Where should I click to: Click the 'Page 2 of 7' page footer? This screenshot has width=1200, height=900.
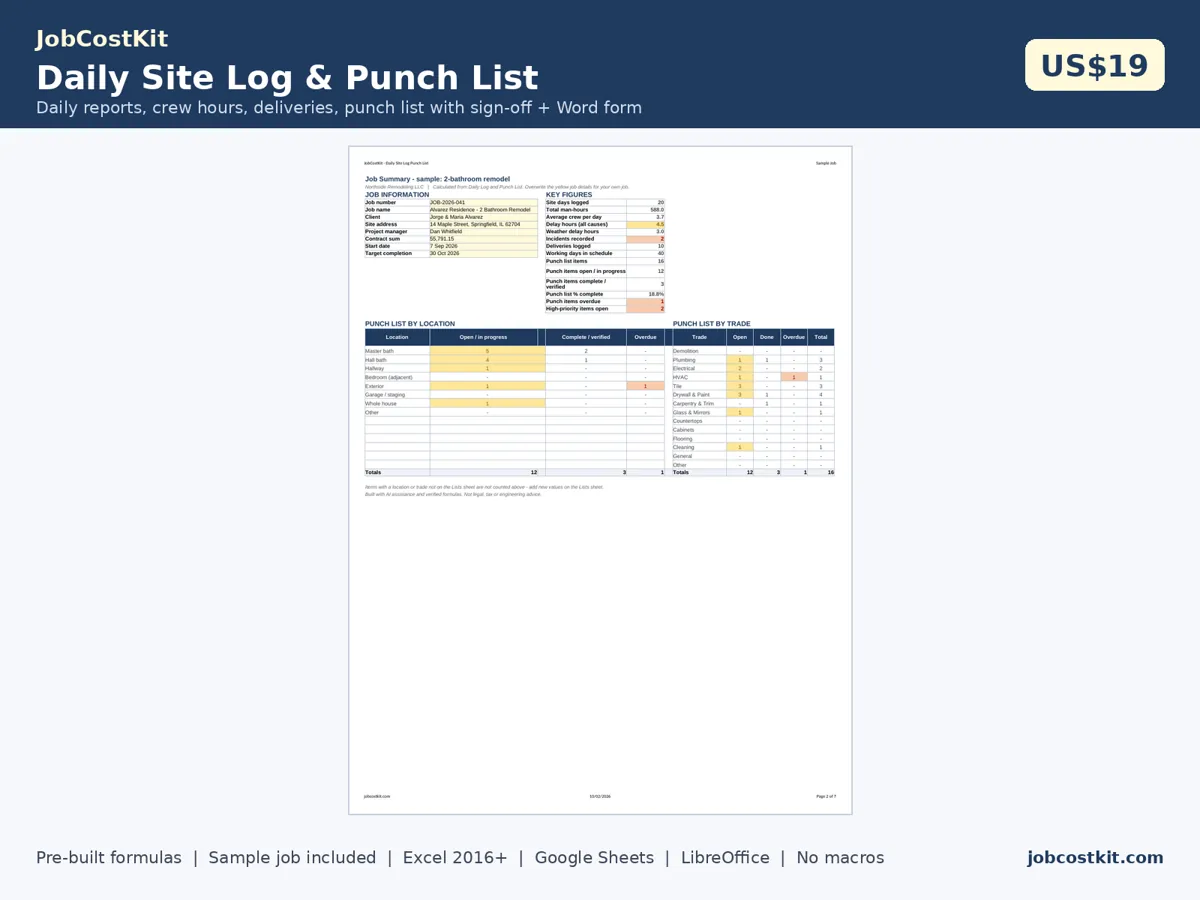pyautogui.click(x=826, y=796)
